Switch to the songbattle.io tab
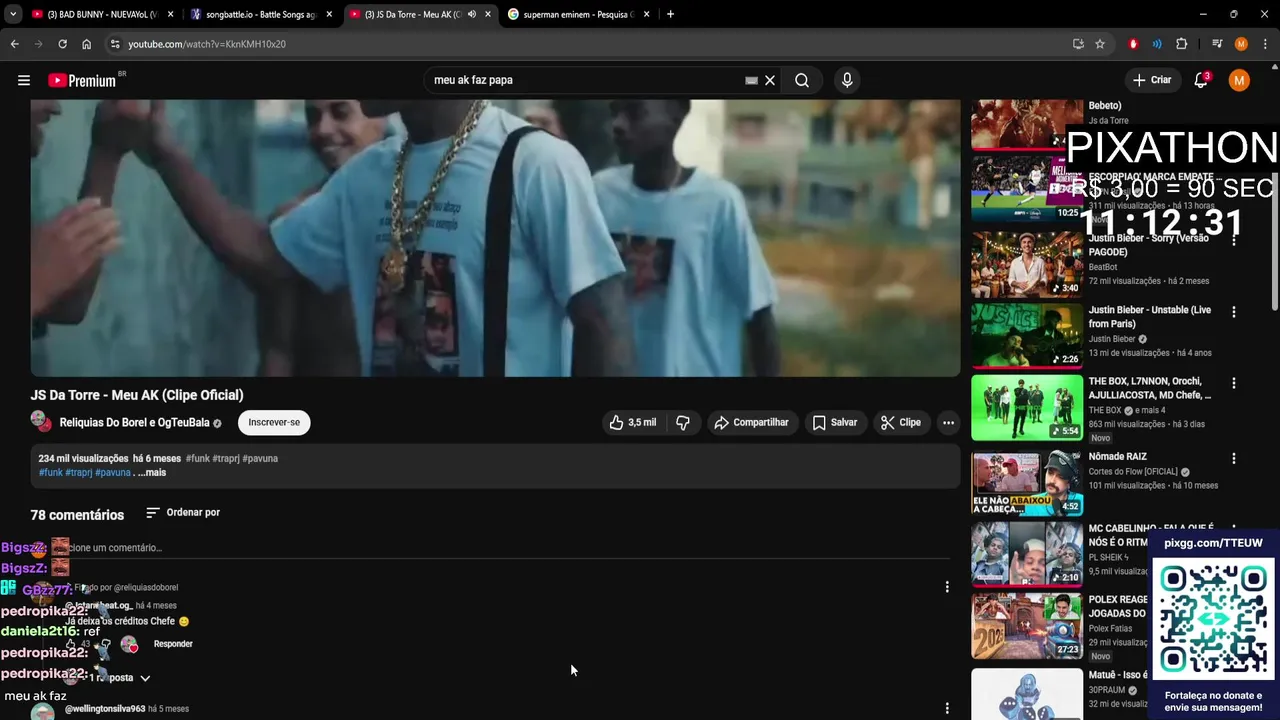Screen dimensions: 1280x720 point(260,14)
